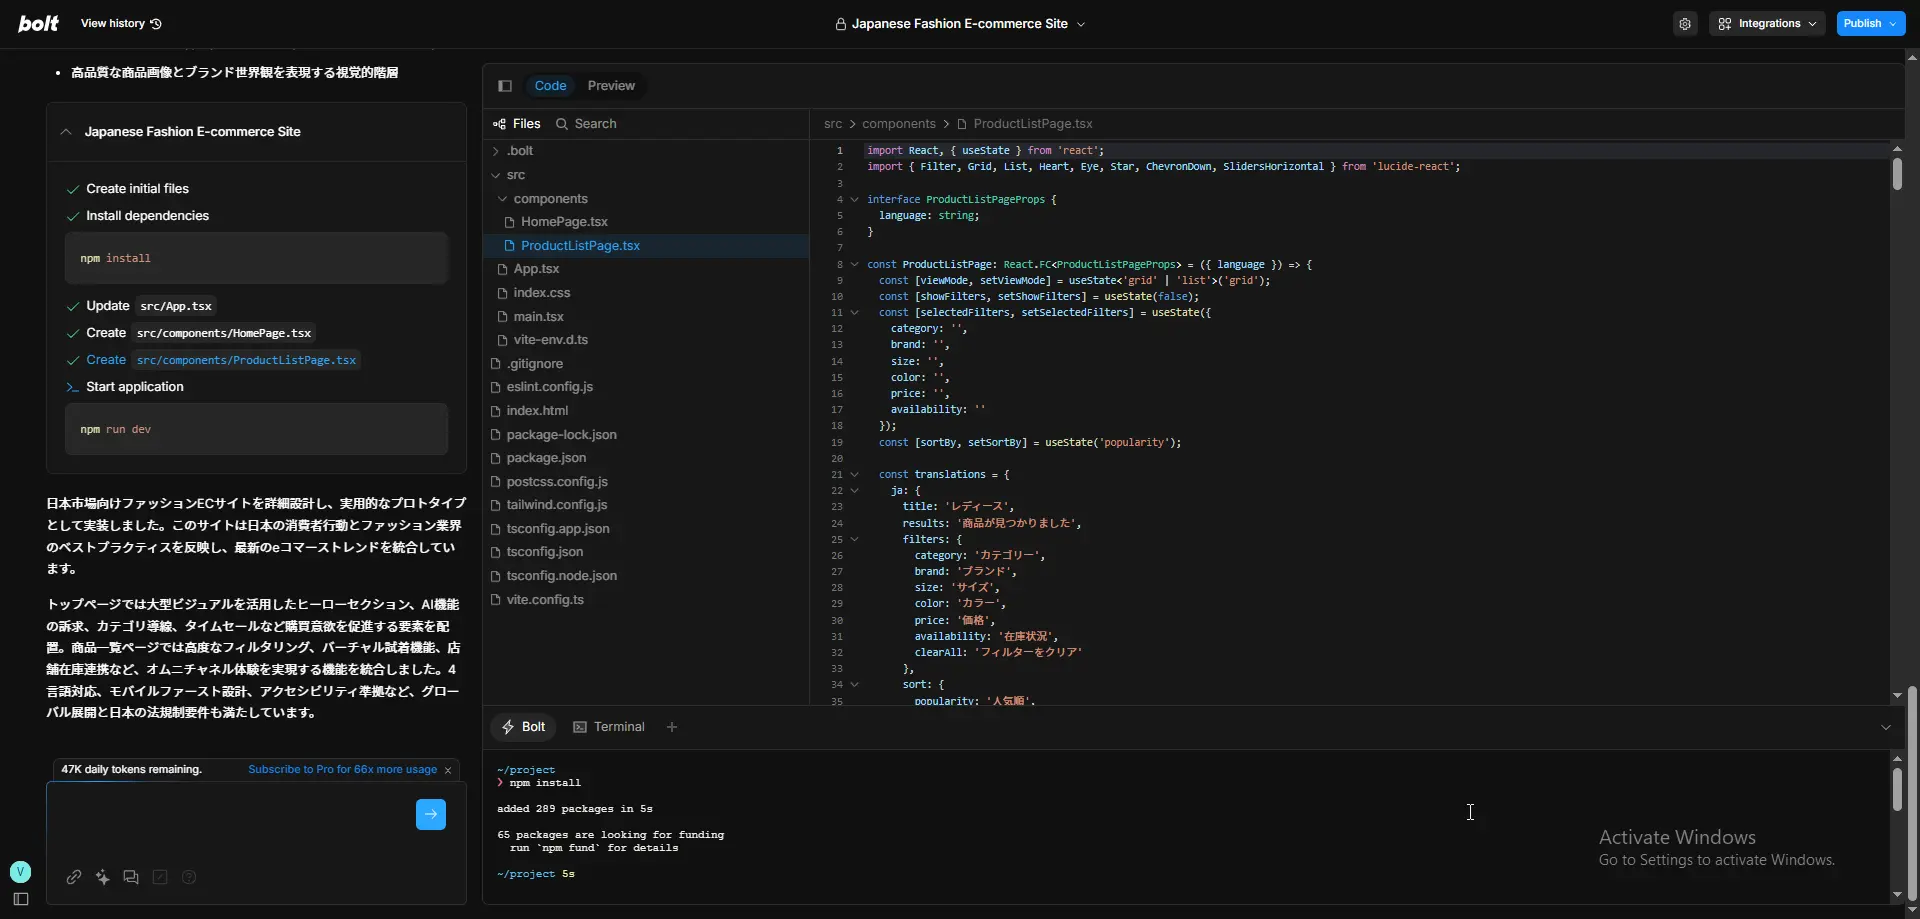Click the discussion chat bubbles icon
Viewport: 1920px width, 919px height.
(131, 877)
